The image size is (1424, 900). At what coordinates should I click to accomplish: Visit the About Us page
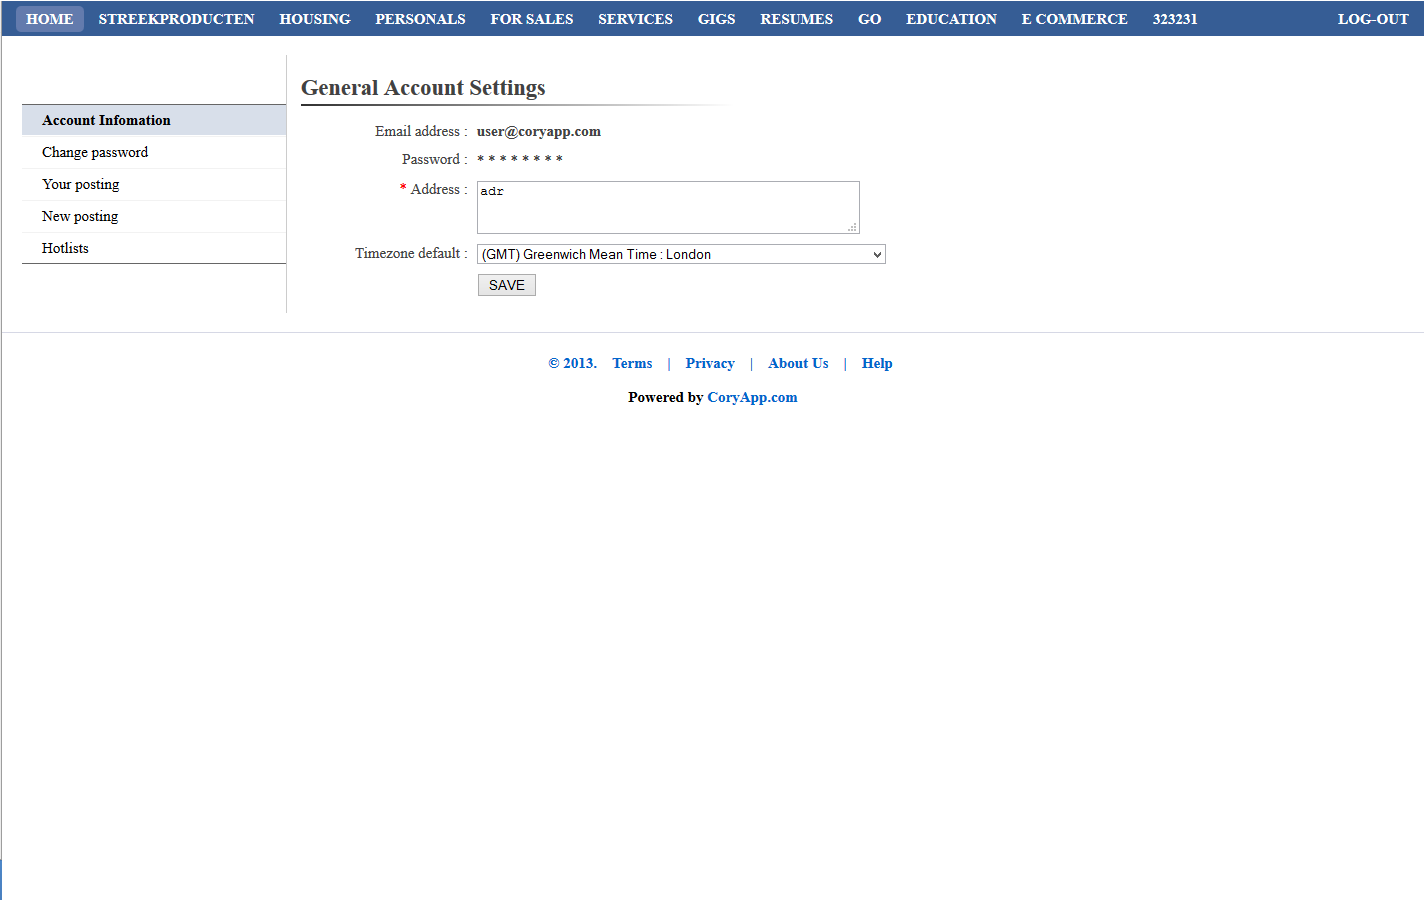point(797,363)
